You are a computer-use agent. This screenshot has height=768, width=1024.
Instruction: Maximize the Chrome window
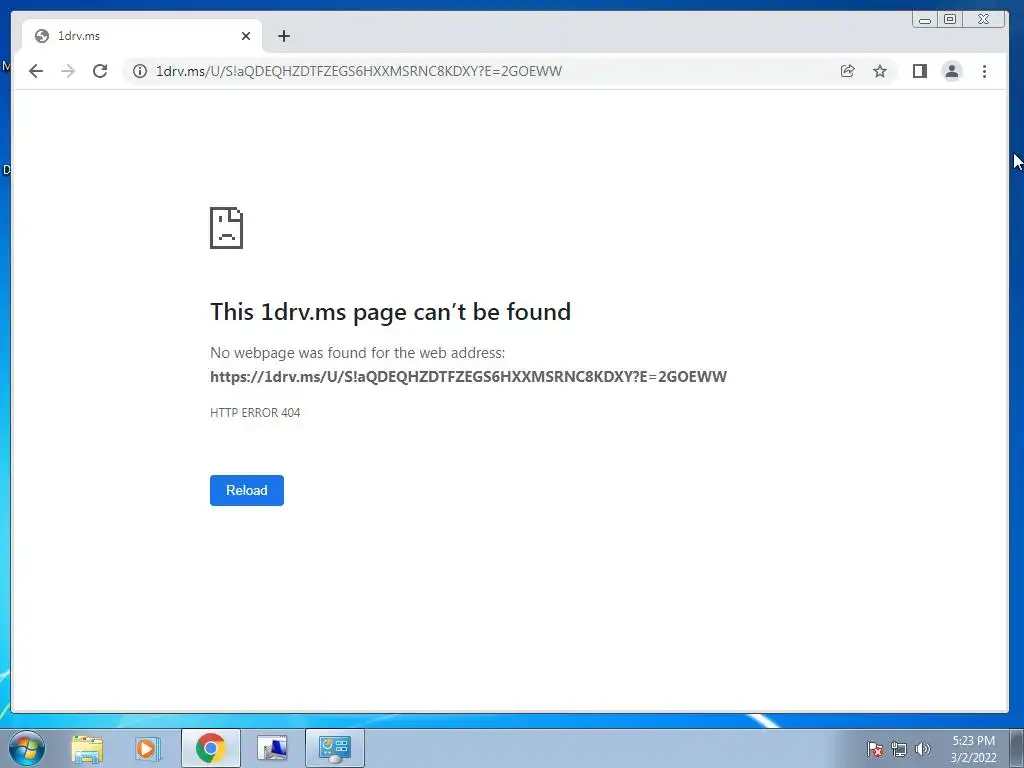(x=950, y=20)
